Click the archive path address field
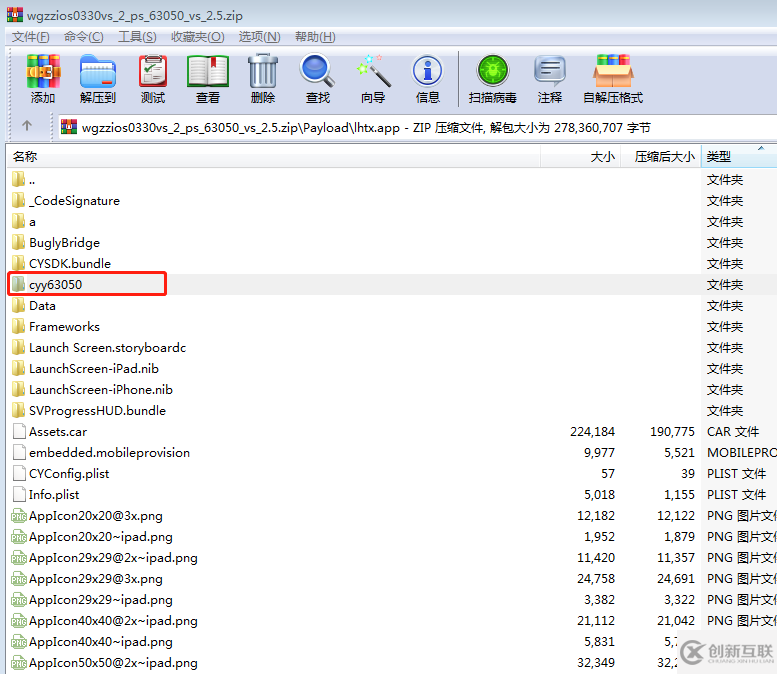Screen dimensions: 777x674 click(417, 128)
